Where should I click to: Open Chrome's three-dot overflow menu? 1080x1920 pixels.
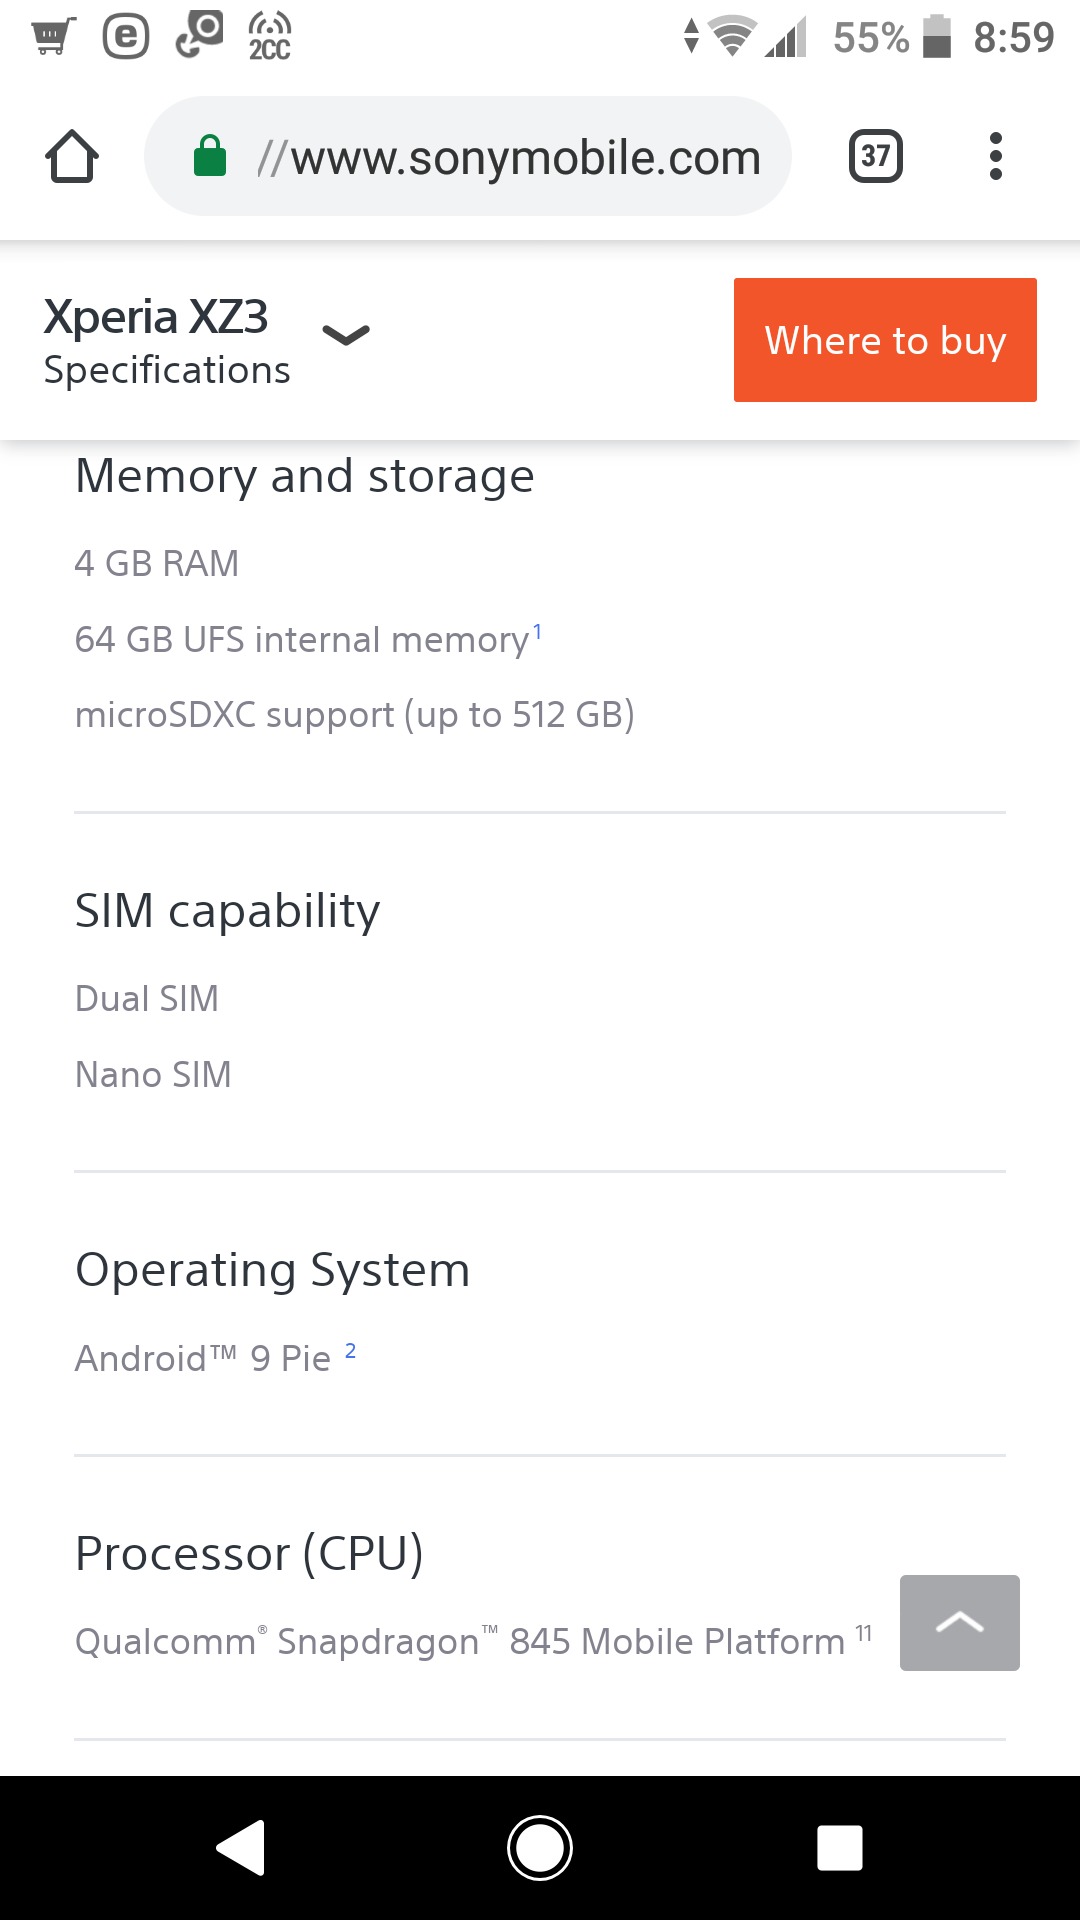click(995, 157)
